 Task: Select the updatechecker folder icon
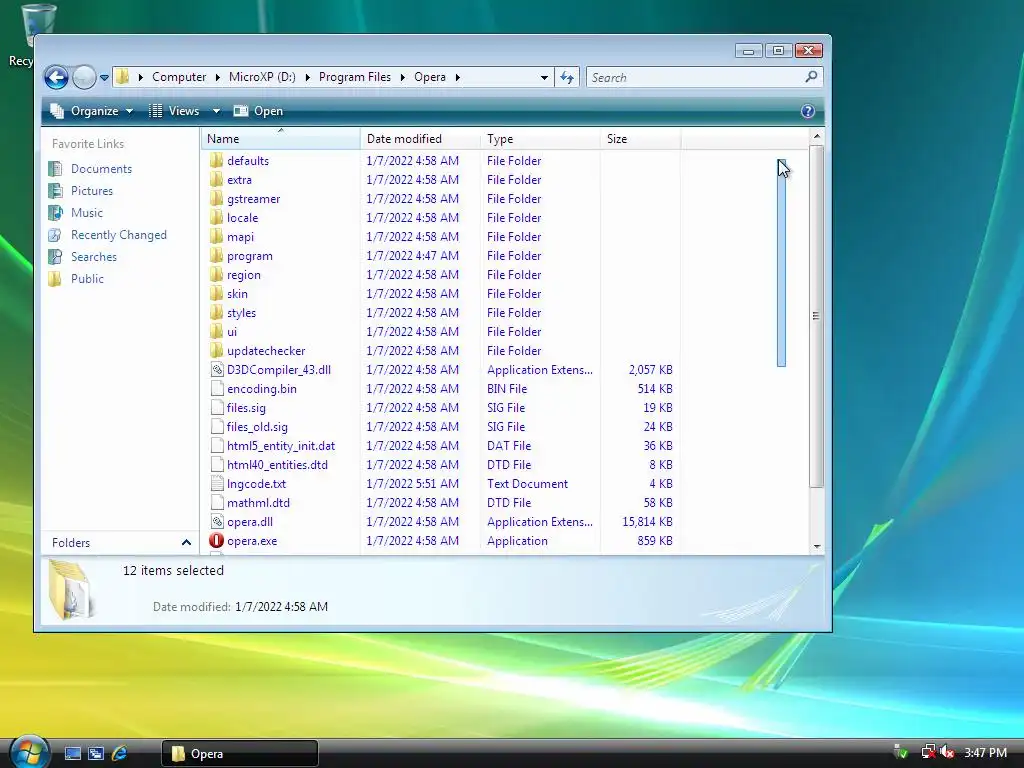217,351
